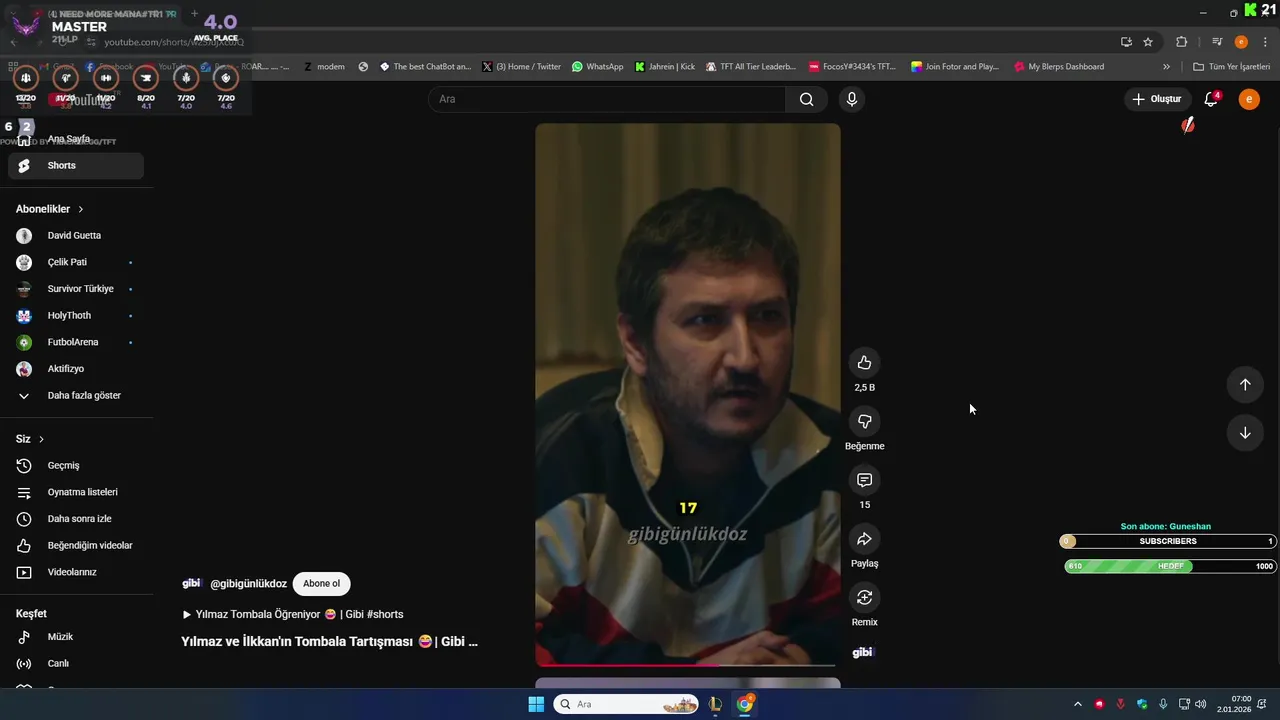Open Aktifizyo subscription
The height and width of the screenshot is (720, 1280).
[76, 369]
